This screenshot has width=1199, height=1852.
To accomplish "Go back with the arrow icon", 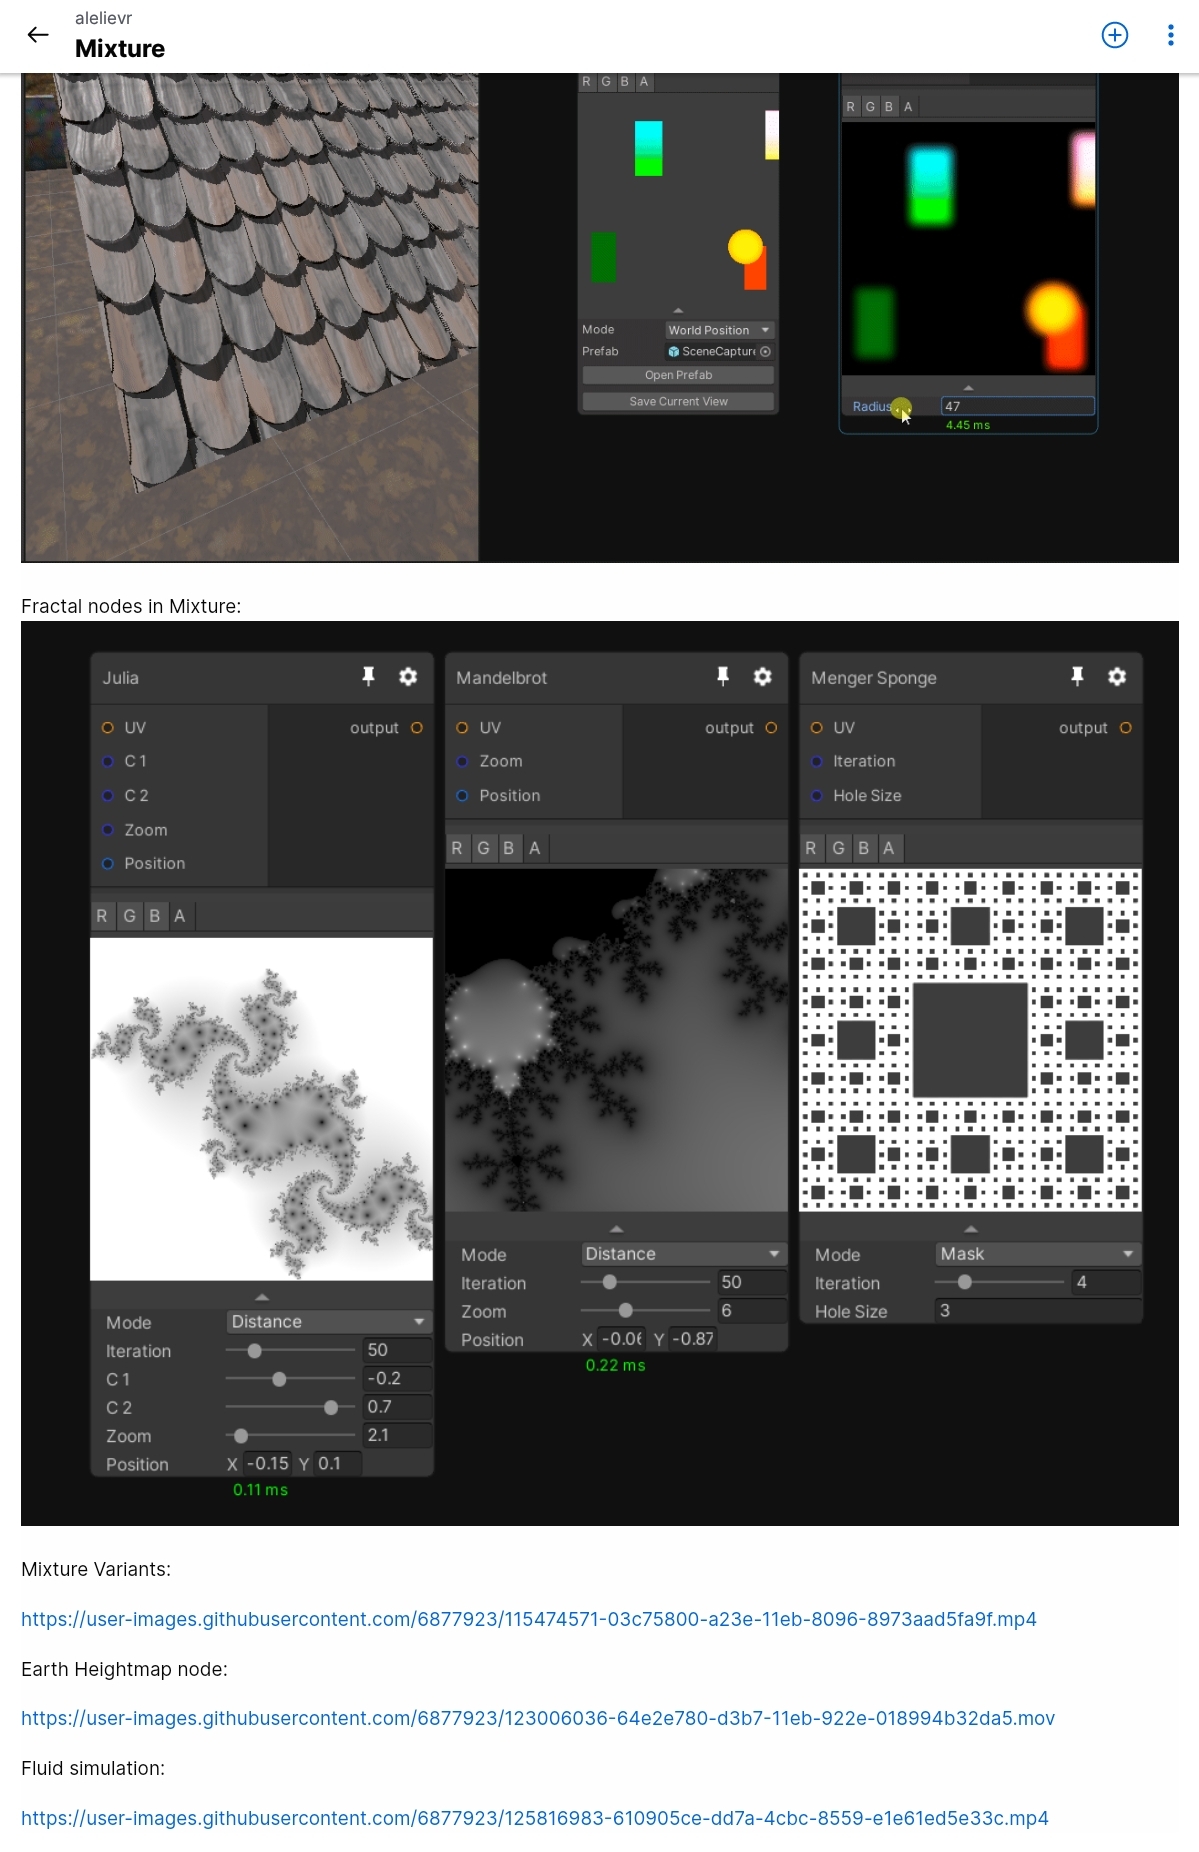I will click(38, 35).
